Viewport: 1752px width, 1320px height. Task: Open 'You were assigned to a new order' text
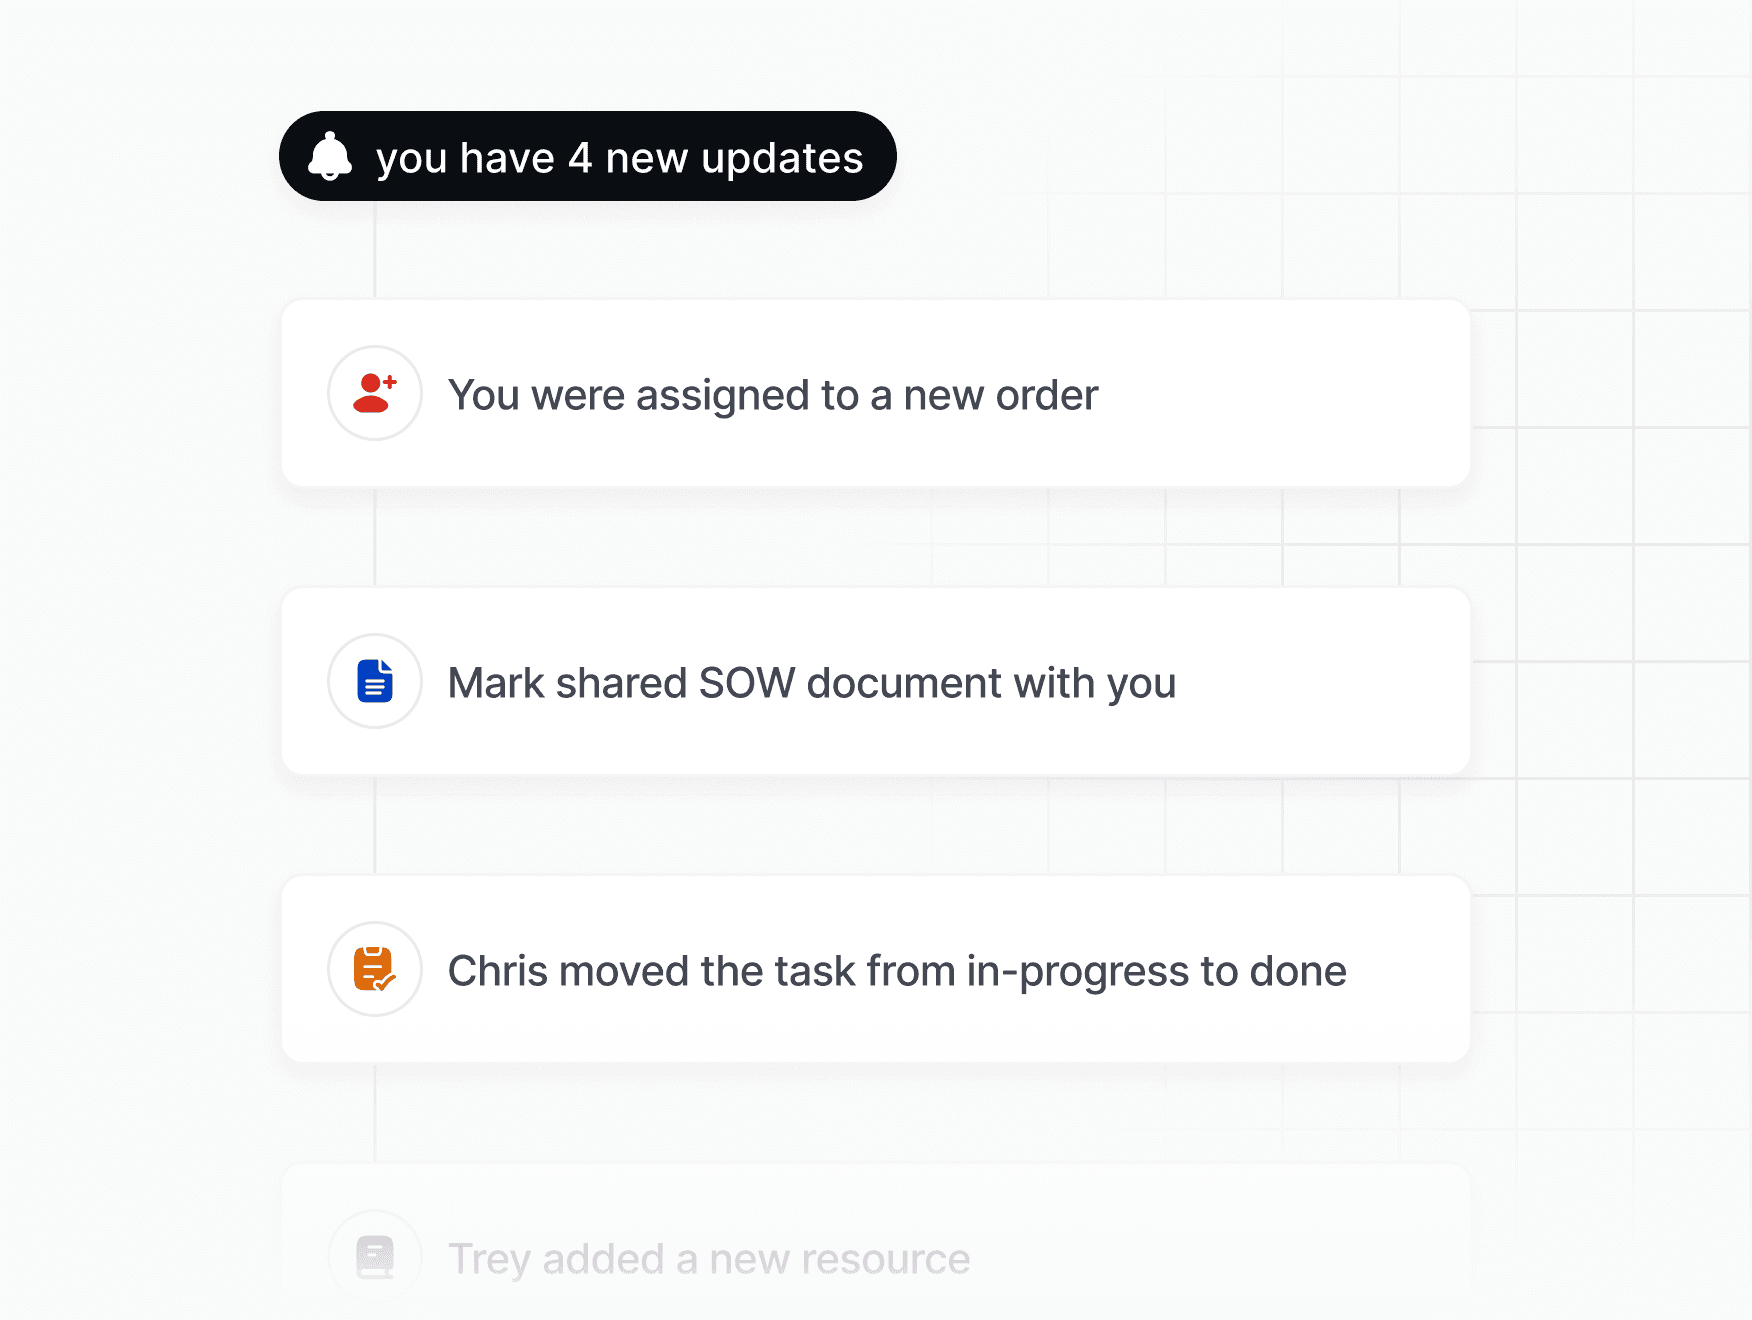click(x=773, y=395)
